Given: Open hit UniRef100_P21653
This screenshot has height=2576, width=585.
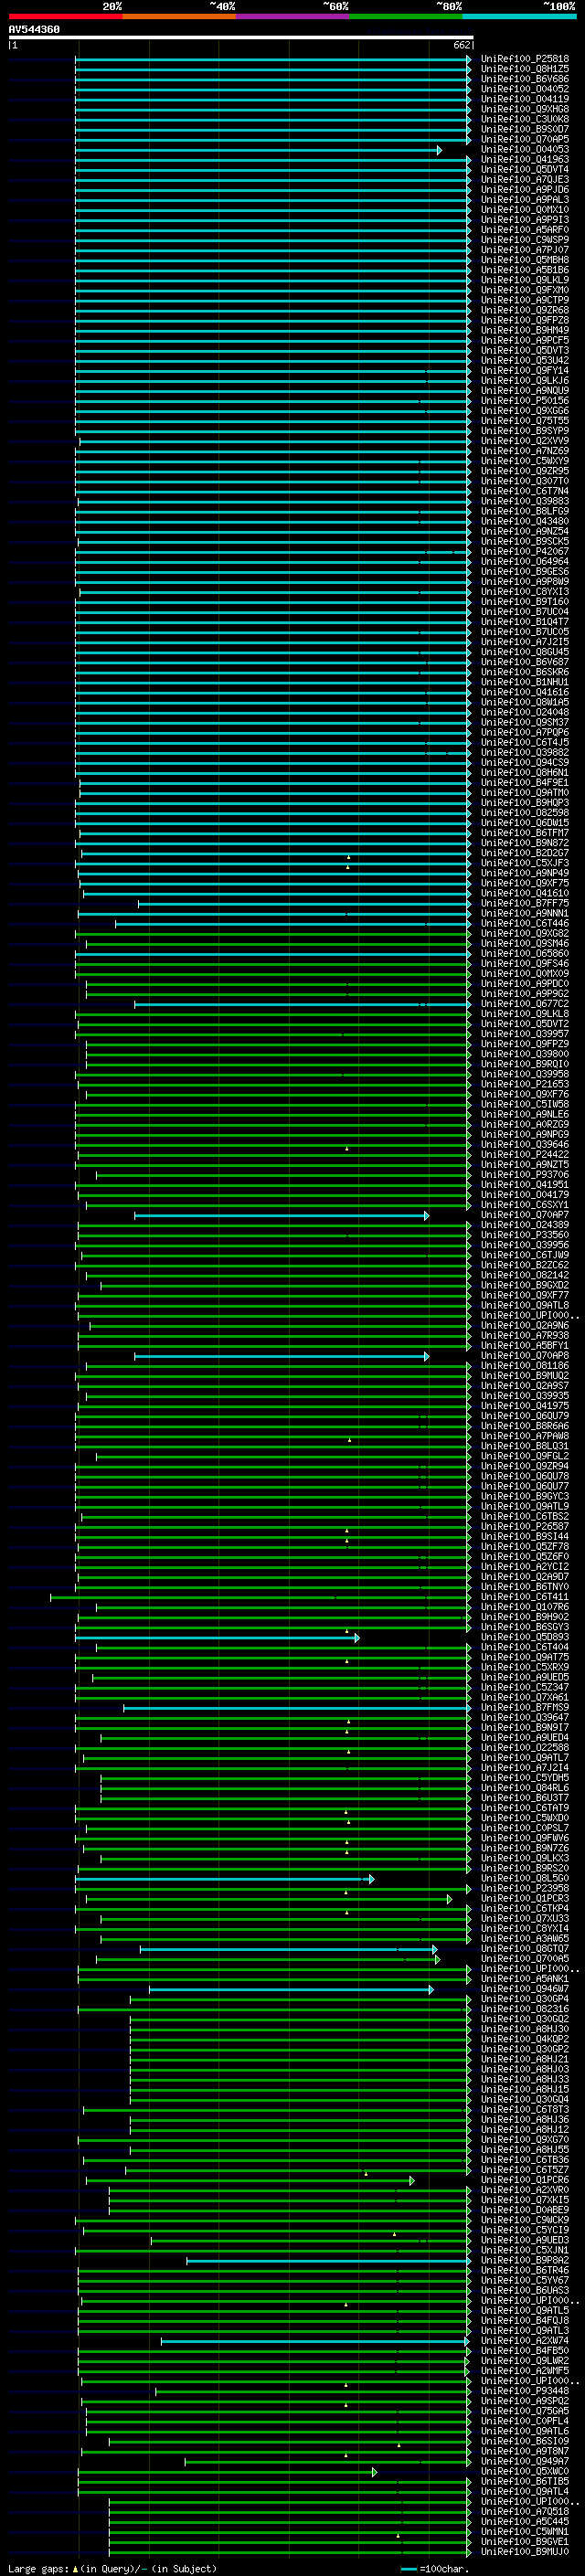Looking at the screenshot, I should click(x=524, y=1085).
